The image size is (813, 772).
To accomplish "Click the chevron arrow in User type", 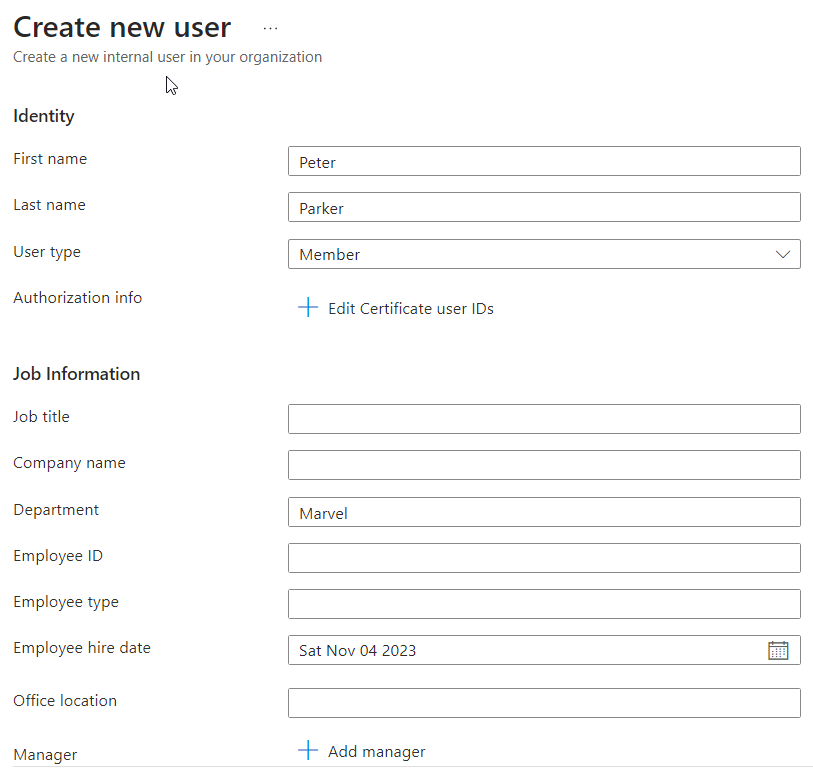I will (x=783, y=254).
